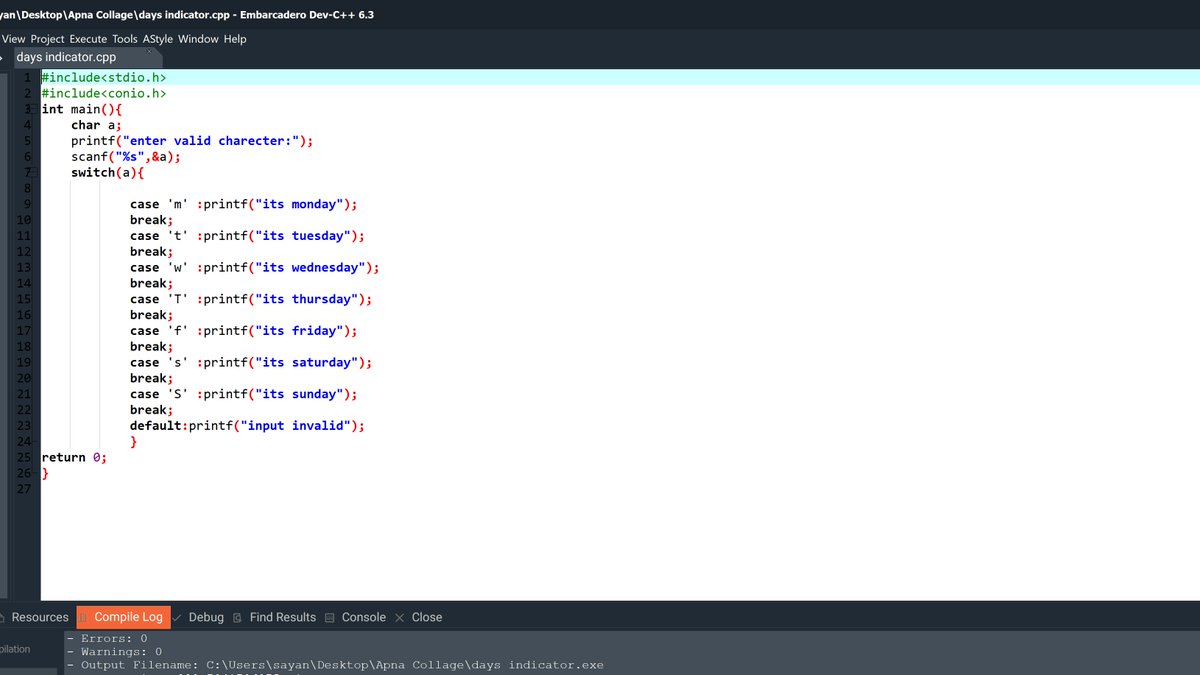
Task: Click the fold marker at line 24
Action: (x=33, y=441)
